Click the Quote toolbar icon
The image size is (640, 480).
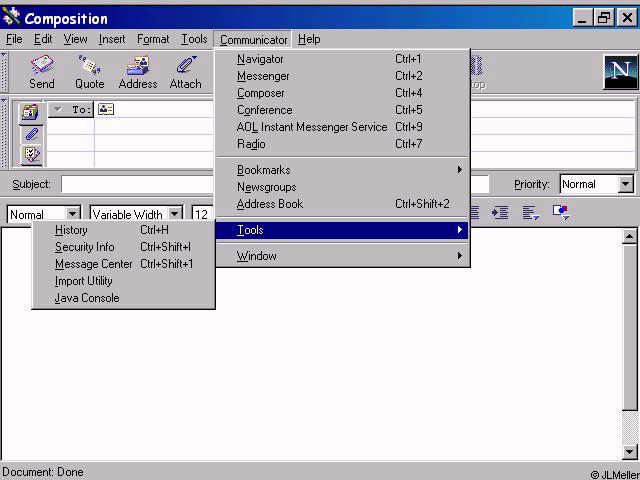pyautogui.click(x=89, y=72)
